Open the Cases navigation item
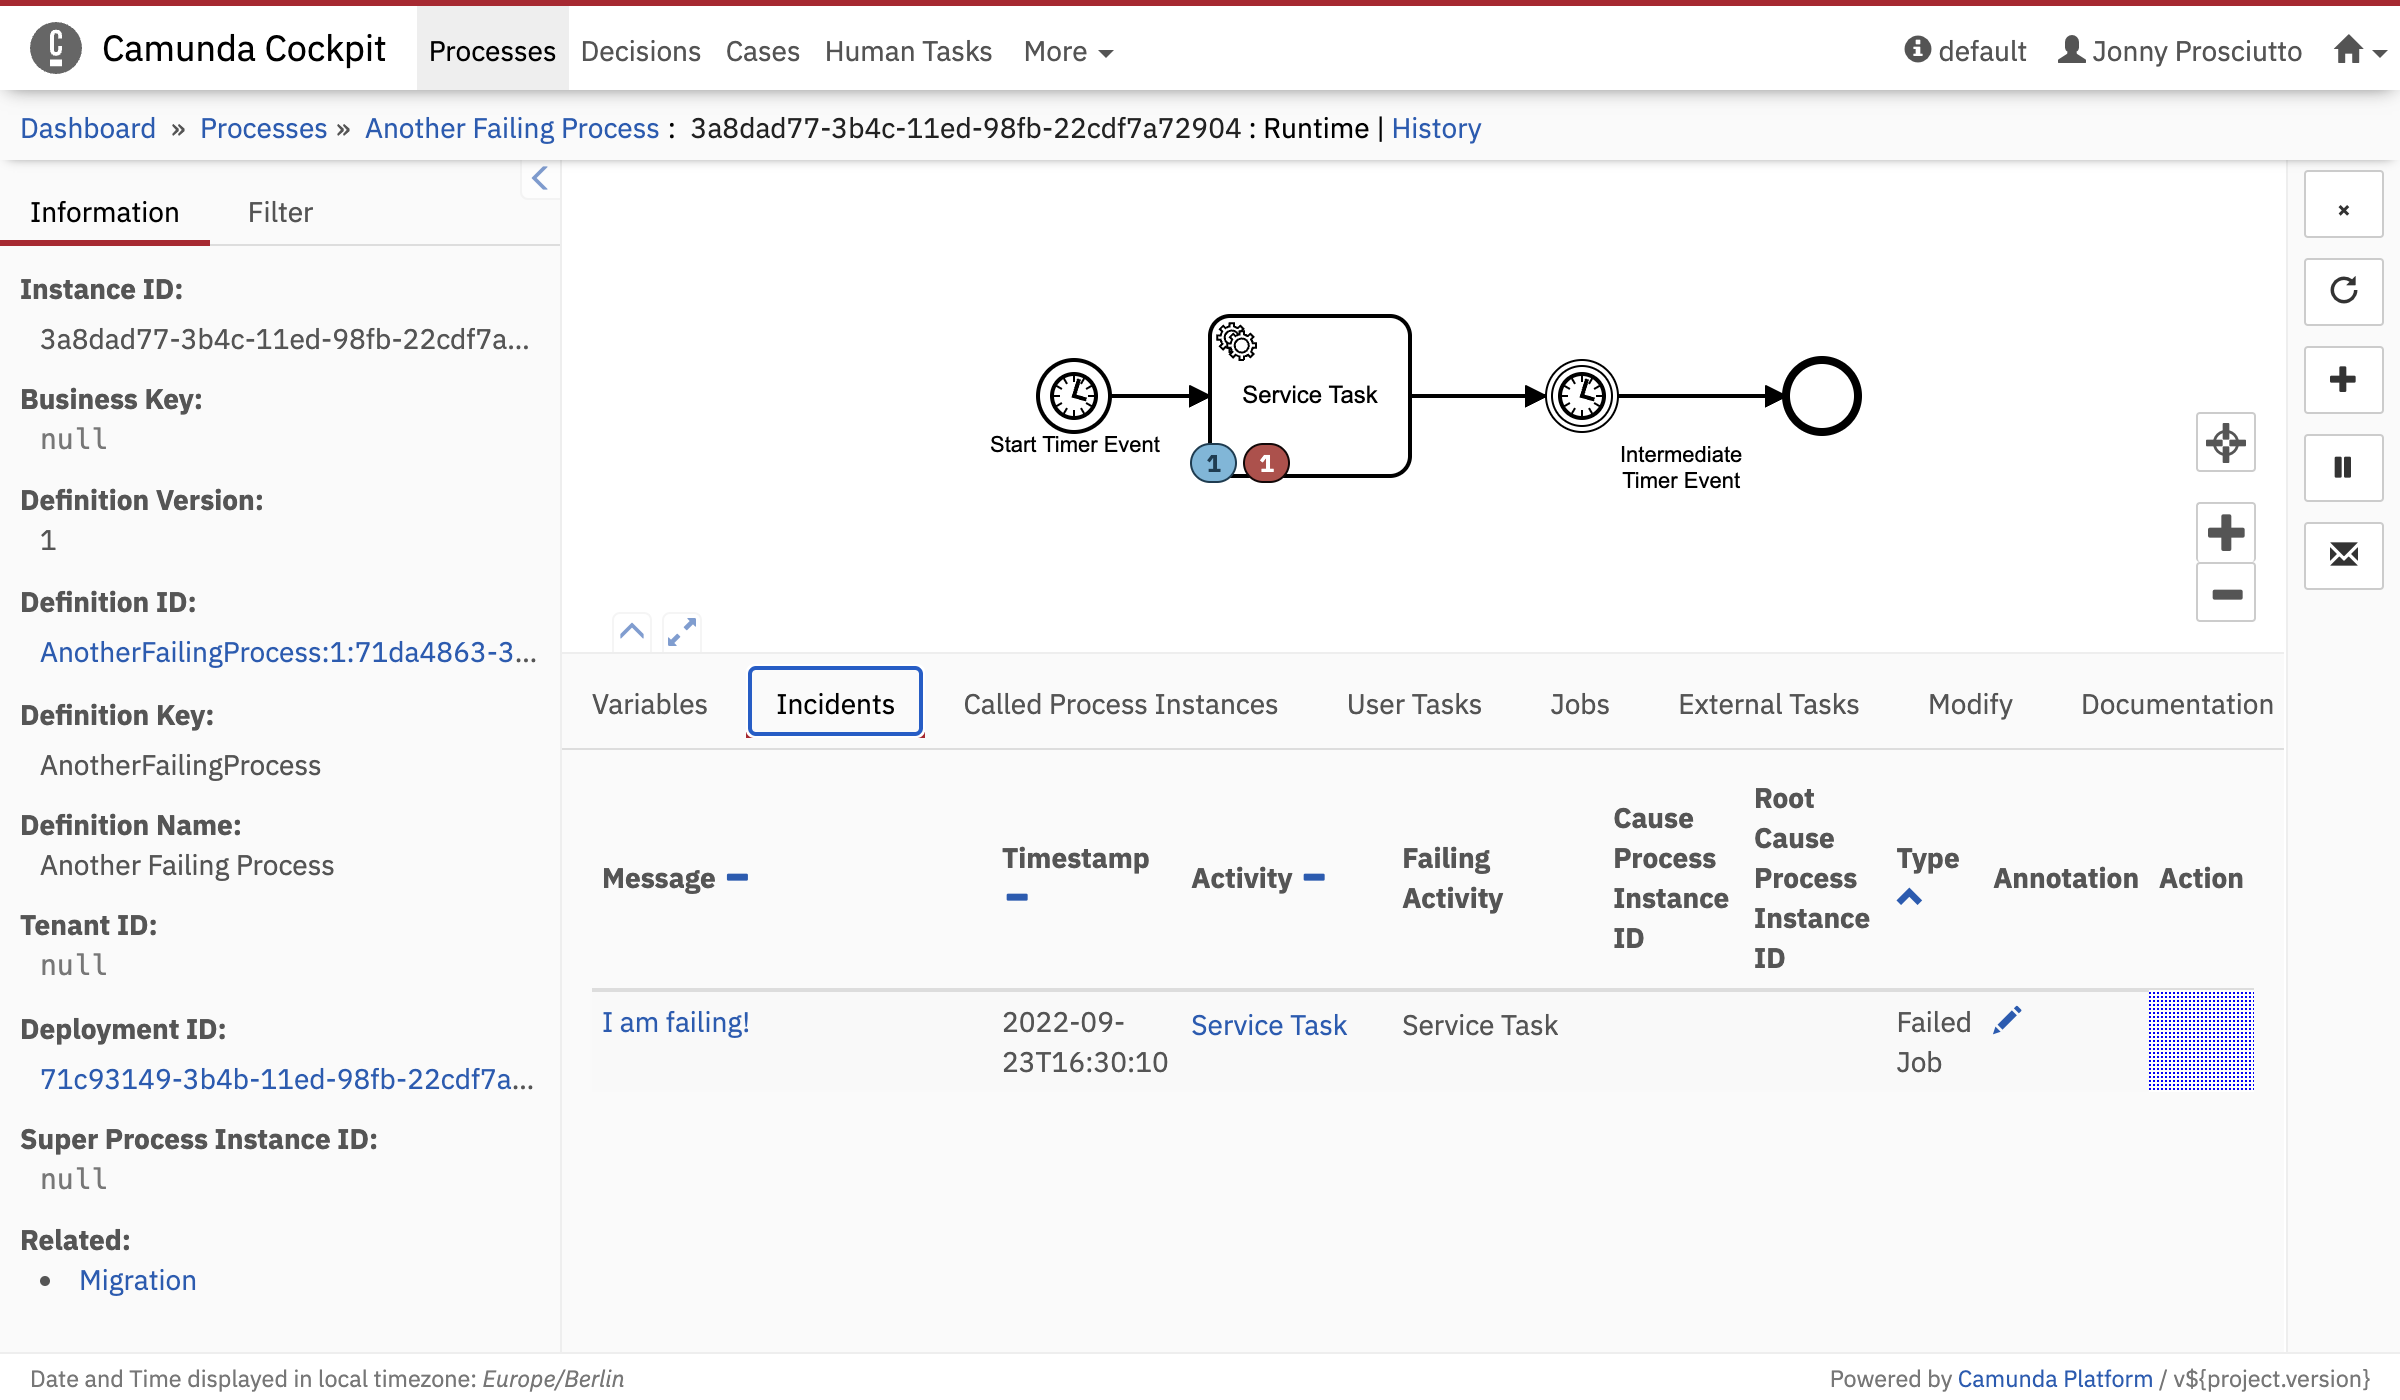2400x1400 pixels. coord(763,51)
